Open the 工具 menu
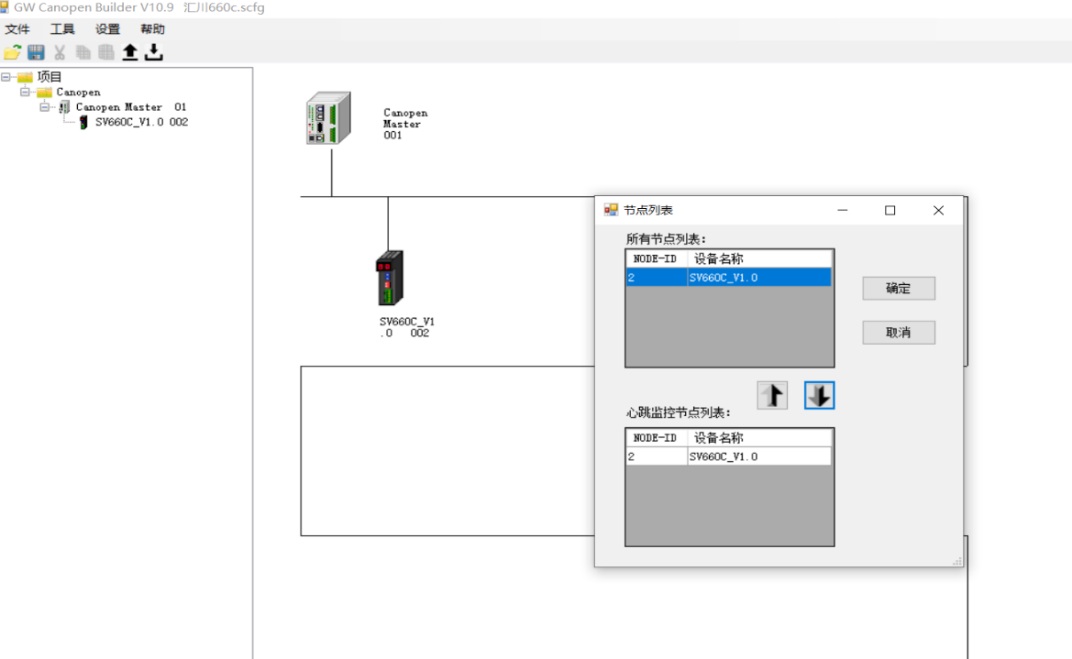 (62, 29)
